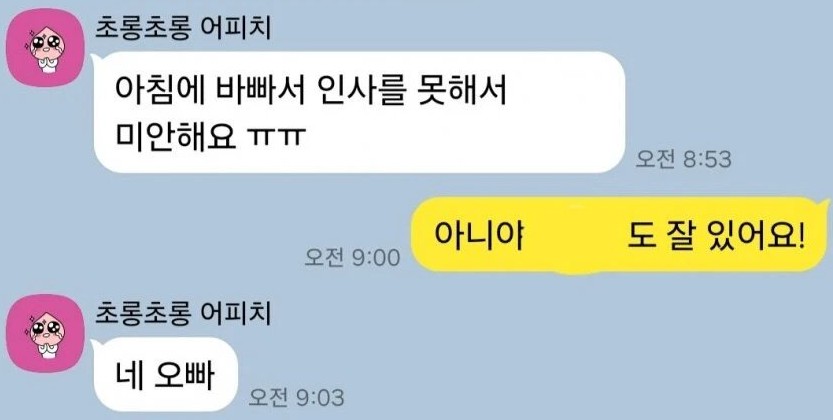Click the lower "초롱초롱 어피치" sender name
This screenshot has height=420, width=833.
click(x=183, y=313)
